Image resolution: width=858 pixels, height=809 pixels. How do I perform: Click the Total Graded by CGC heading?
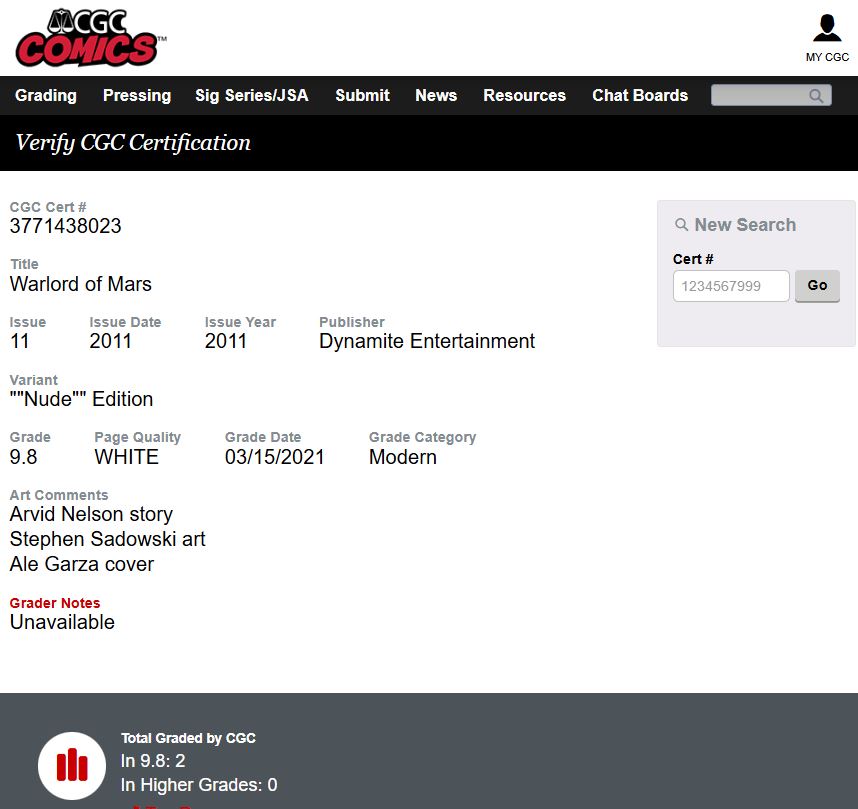188,738
